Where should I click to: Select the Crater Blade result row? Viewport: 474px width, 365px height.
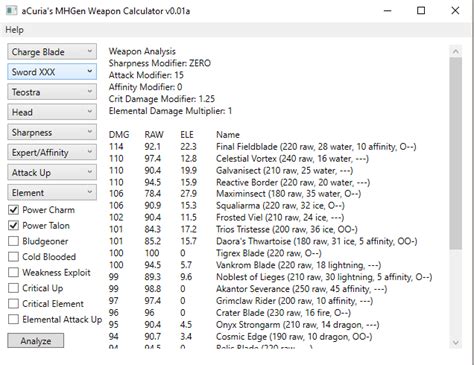click(230, 313)
